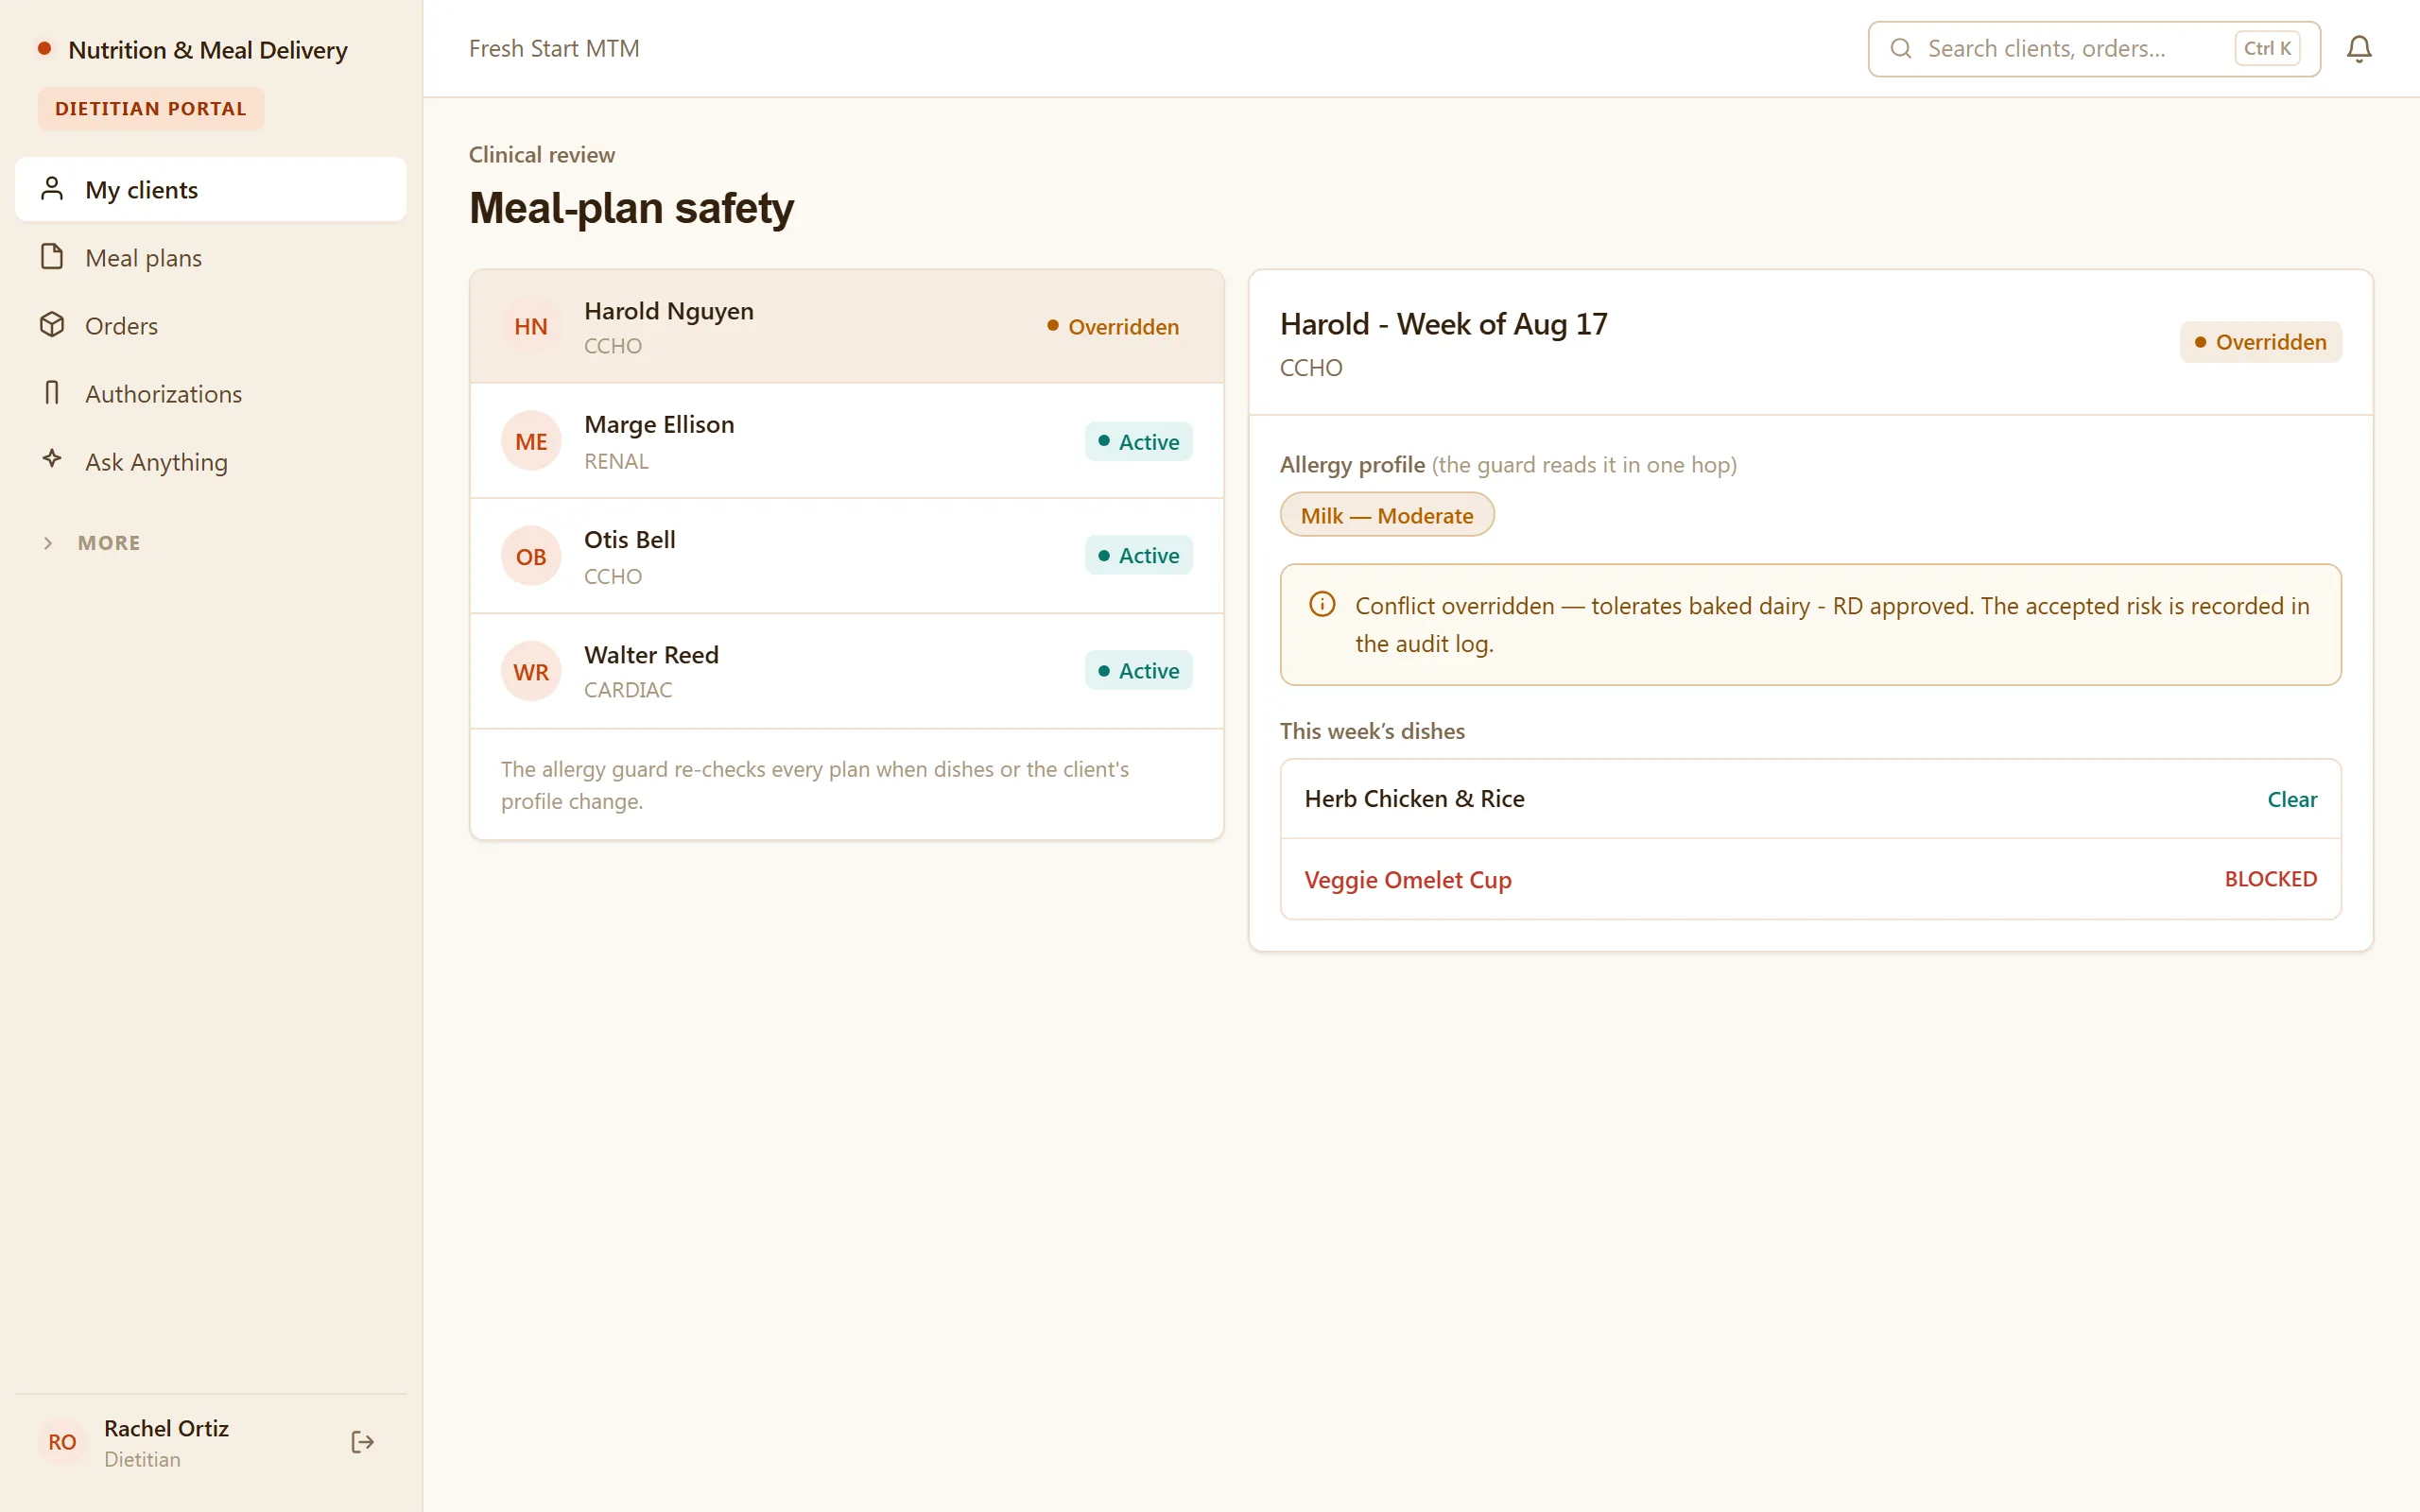Click the Orders box icon
This screenshot has height=1512, width=2420.
52,325
